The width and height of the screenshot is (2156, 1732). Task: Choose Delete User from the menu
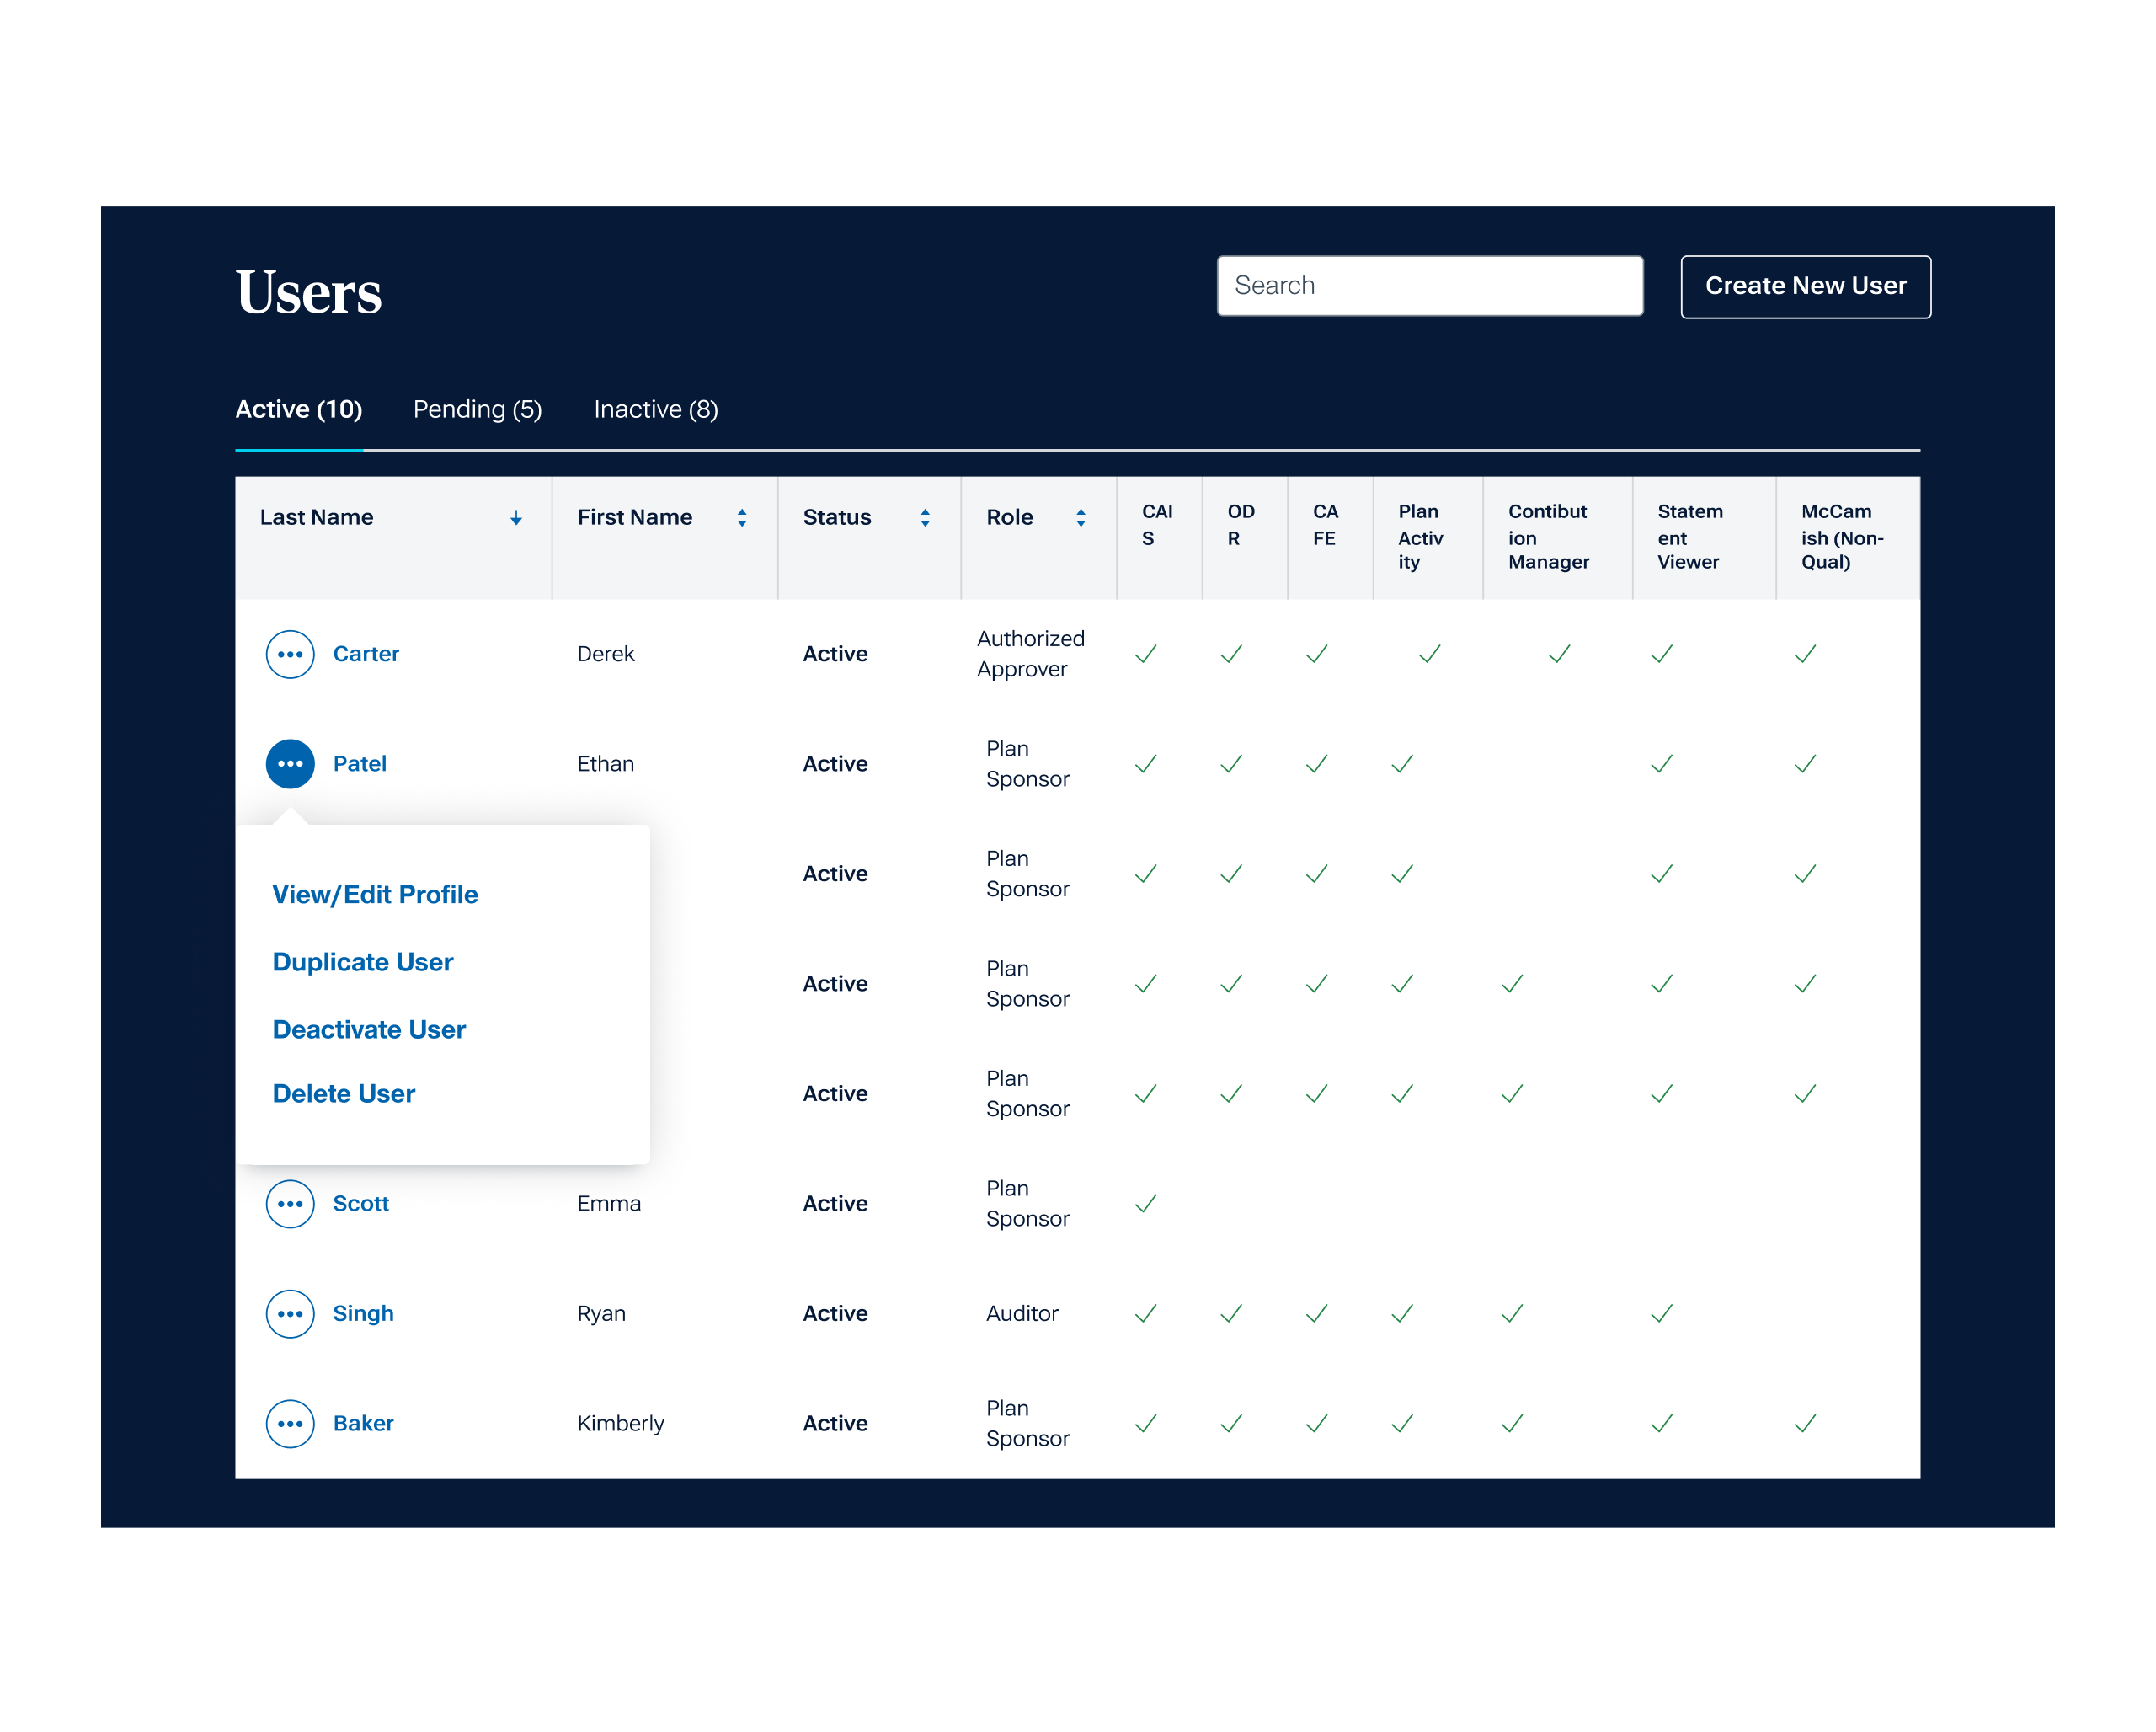(x=343, y=1094)
